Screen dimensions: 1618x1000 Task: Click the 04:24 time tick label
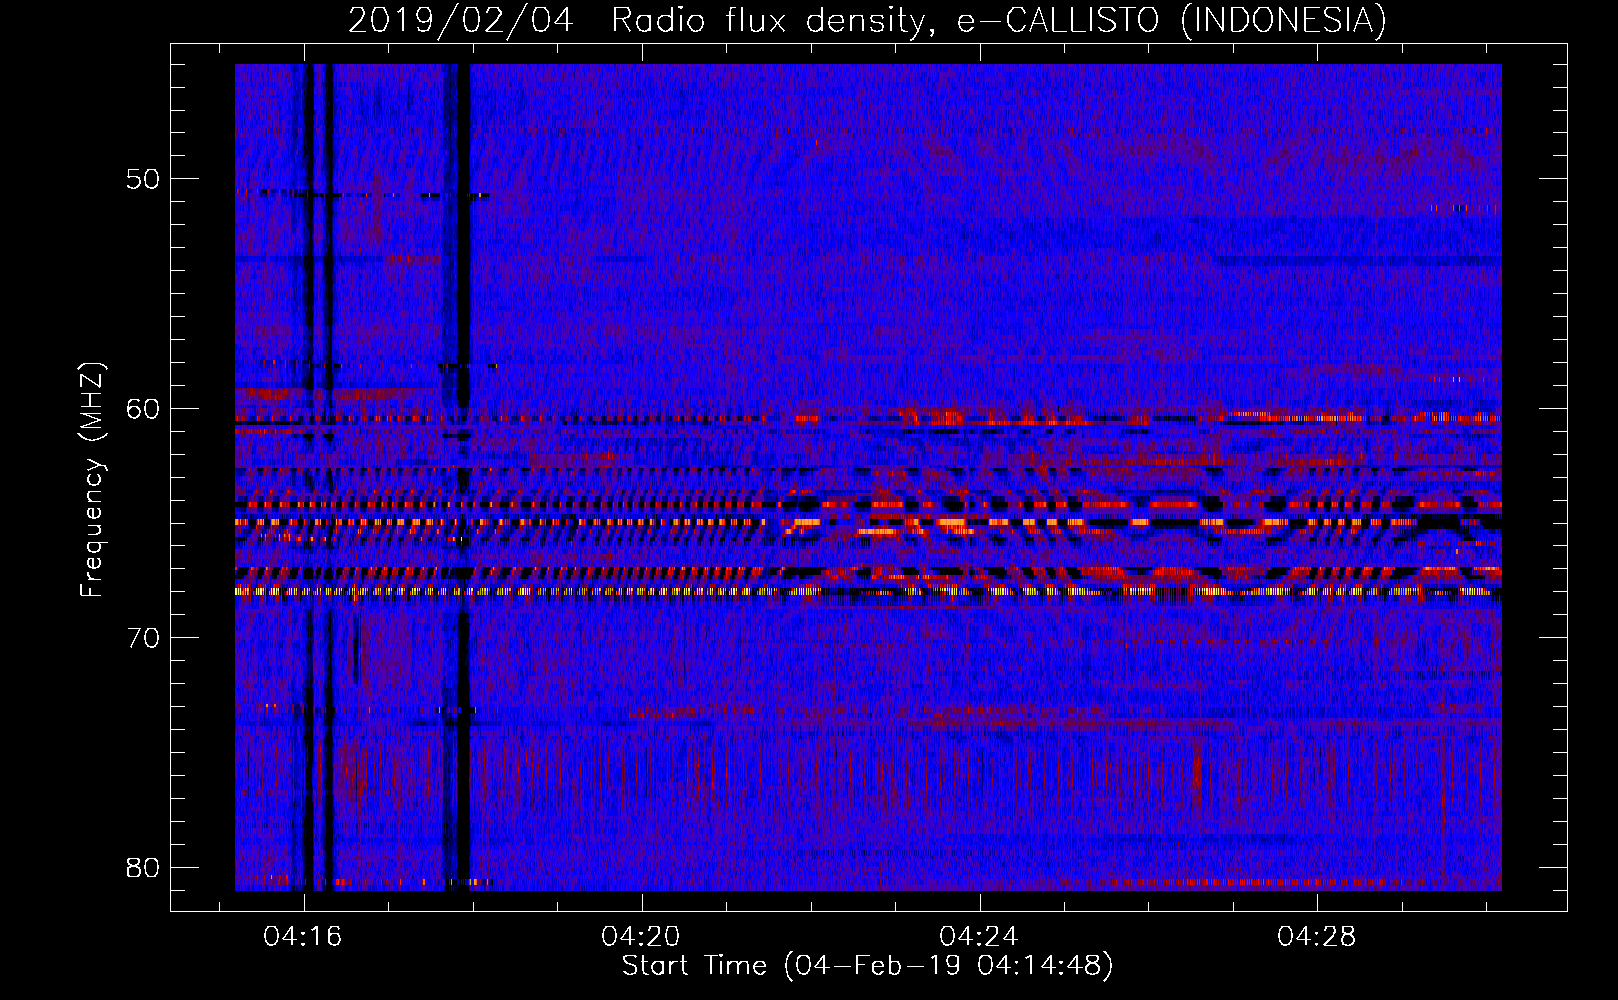click(x=979, y=936)
